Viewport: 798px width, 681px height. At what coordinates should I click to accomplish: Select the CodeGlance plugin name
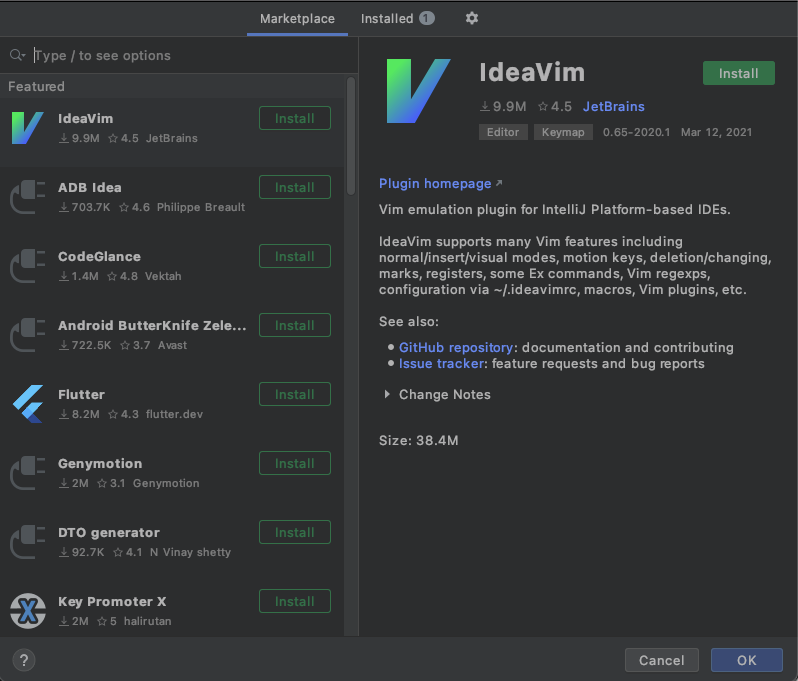(x=99, y=257)
